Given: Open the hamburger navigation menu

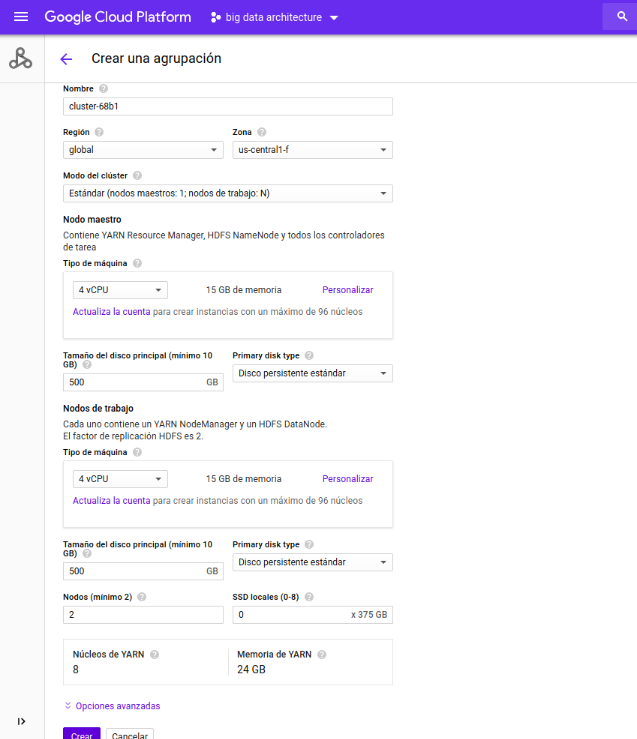Looking at the screenshot, I should [x=21, y=17].
